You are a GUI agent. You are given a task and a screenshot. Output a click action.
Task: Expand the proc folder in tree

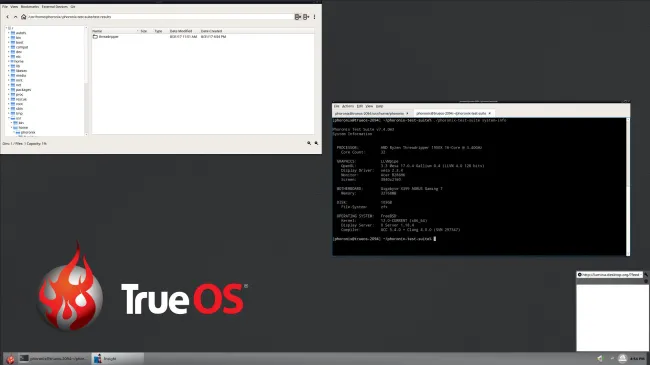[9, 95]
